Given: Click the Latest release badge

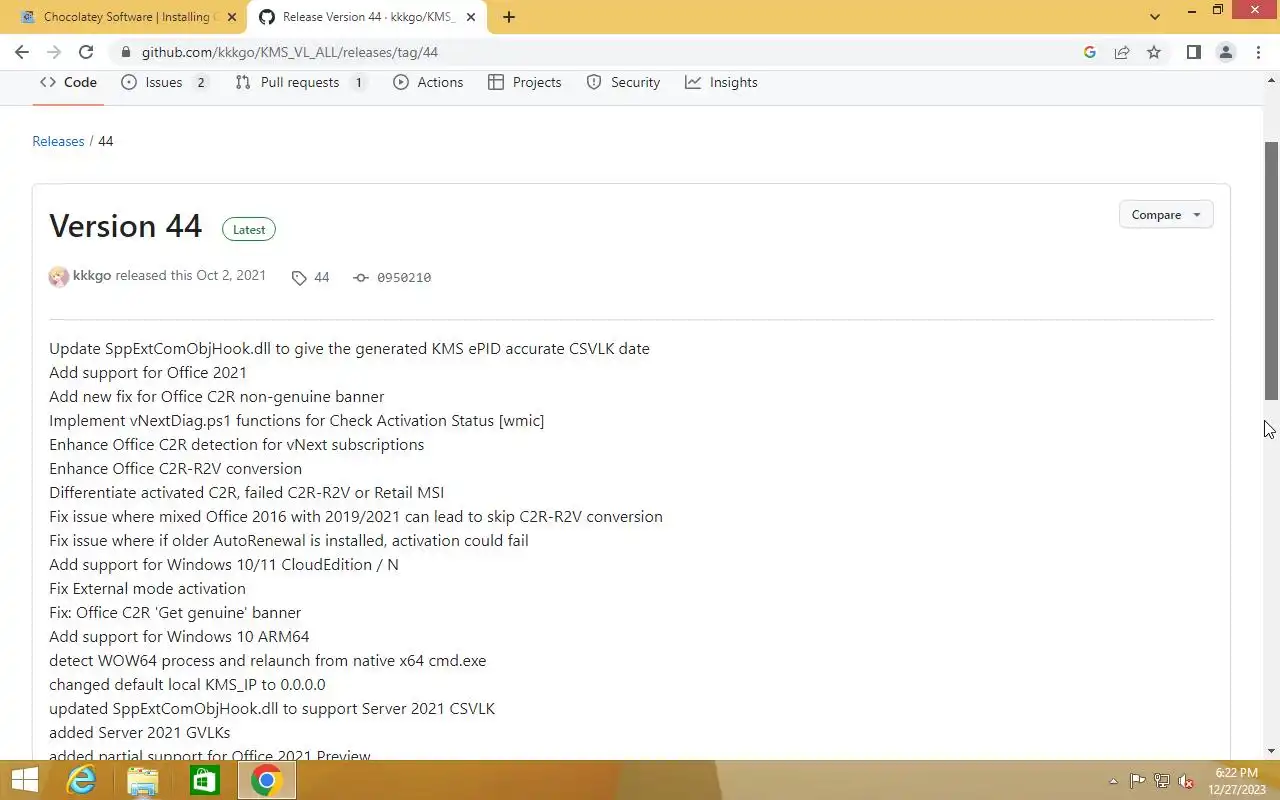Looking at the screenshot, I should [x=249, y=229].
